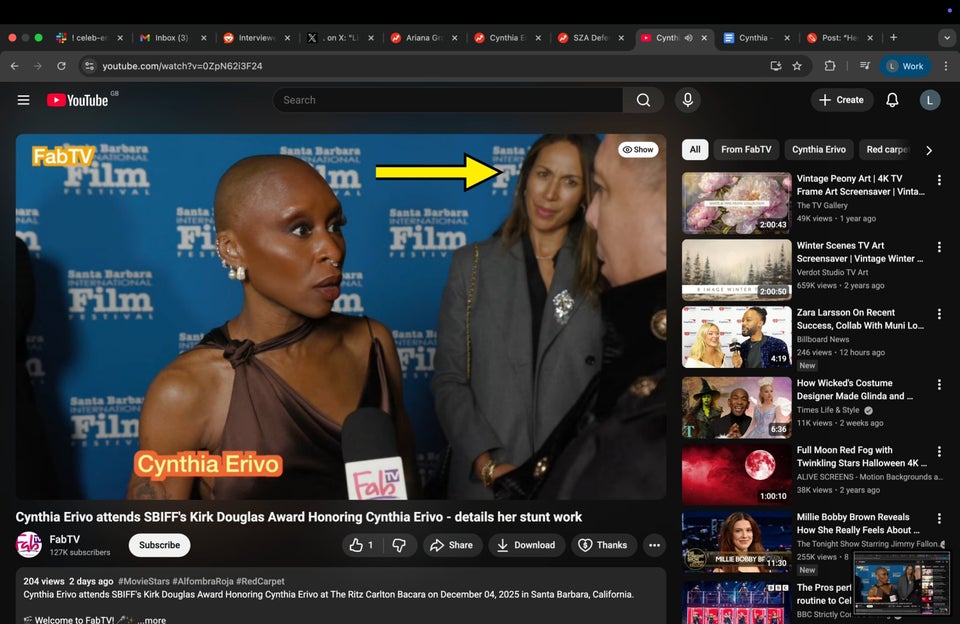Open the YouTube guide hamburger menu
The width and height of the screenshot is (960, 624).
(x=23, y=100)
